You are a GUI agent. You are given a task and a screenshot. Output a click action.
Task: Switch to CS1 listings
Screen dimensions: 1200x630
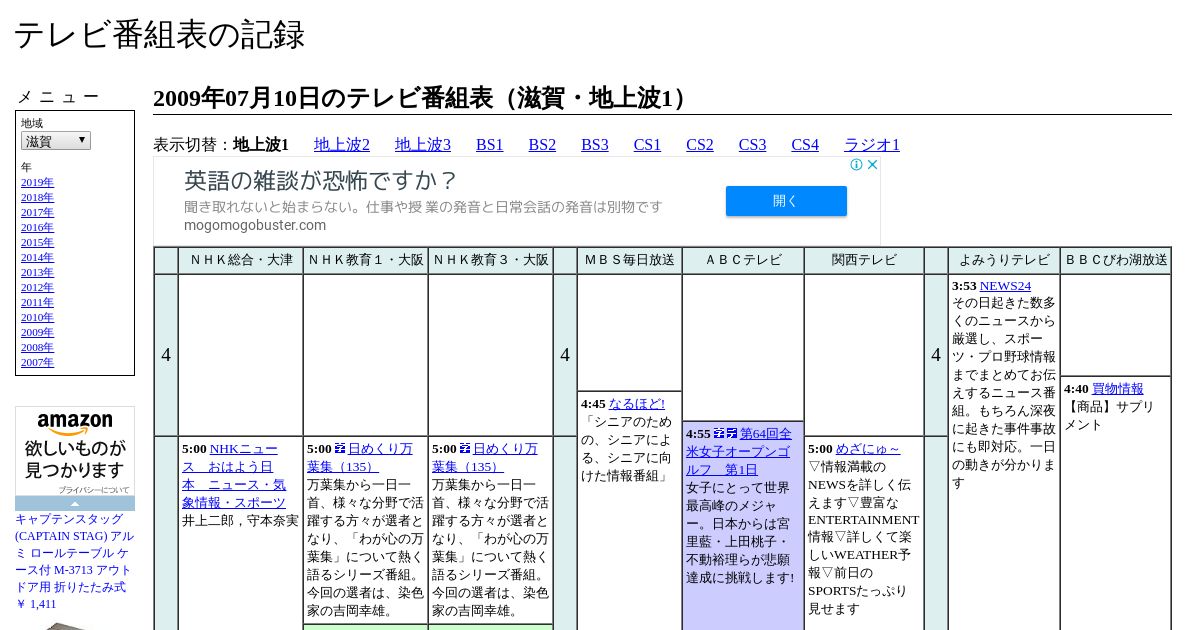point(647,145)
